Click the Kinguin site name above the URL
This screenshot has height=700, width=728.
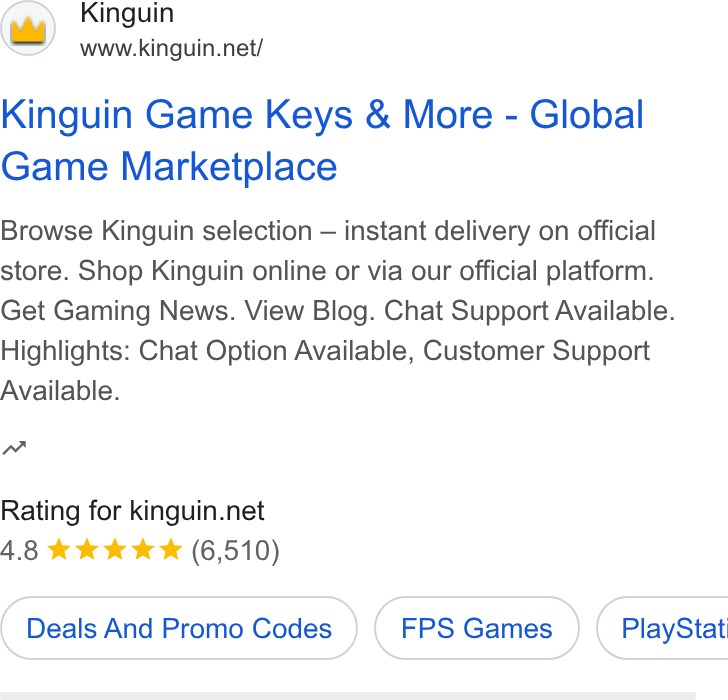pos(127,13)
